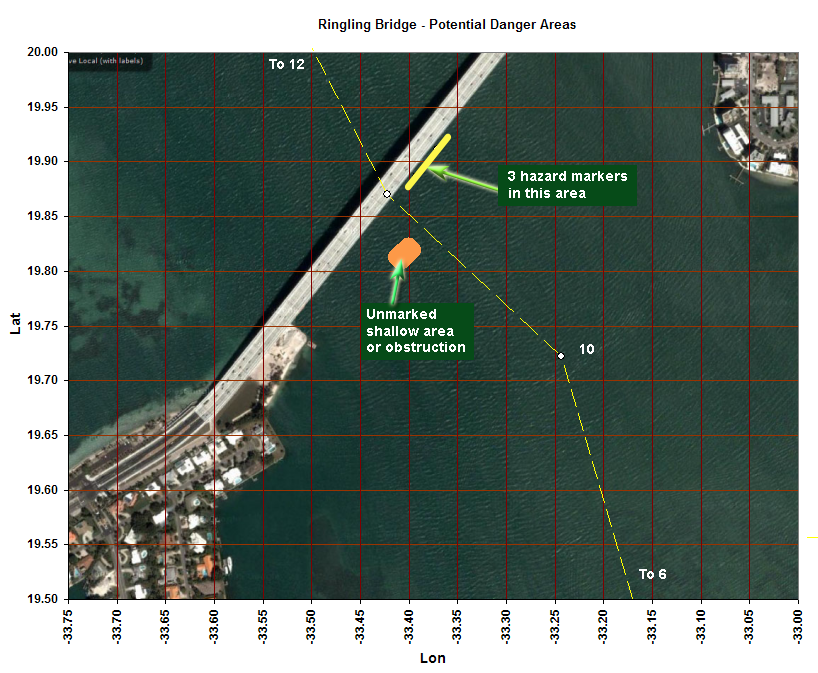818x673 pixels.
Task: Click the 'To 12' route label
Action: coord(286,65)
